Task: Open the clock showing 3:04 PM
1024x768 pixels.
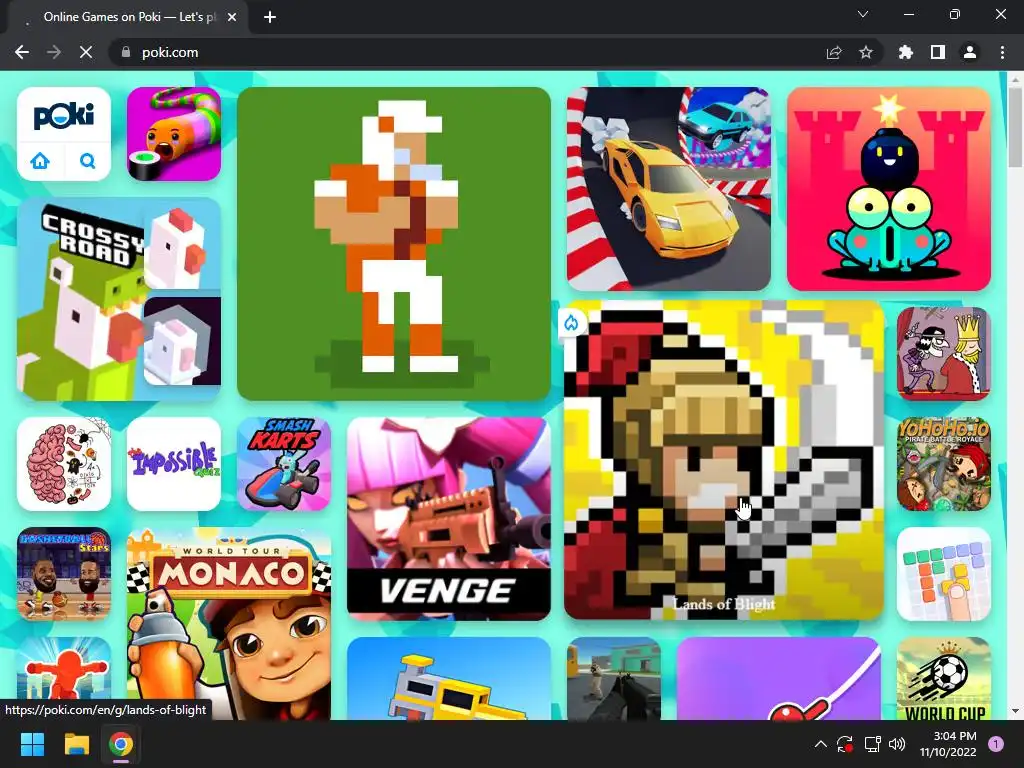Action: click(x=948, y=744)
